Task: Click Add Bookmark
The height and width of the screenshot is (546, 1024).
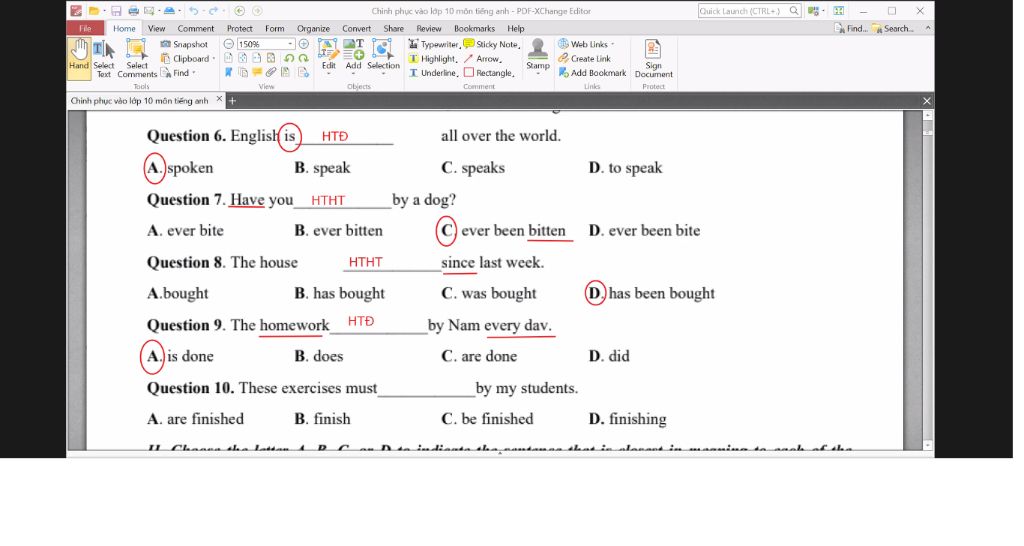Action: click(592, 73)
